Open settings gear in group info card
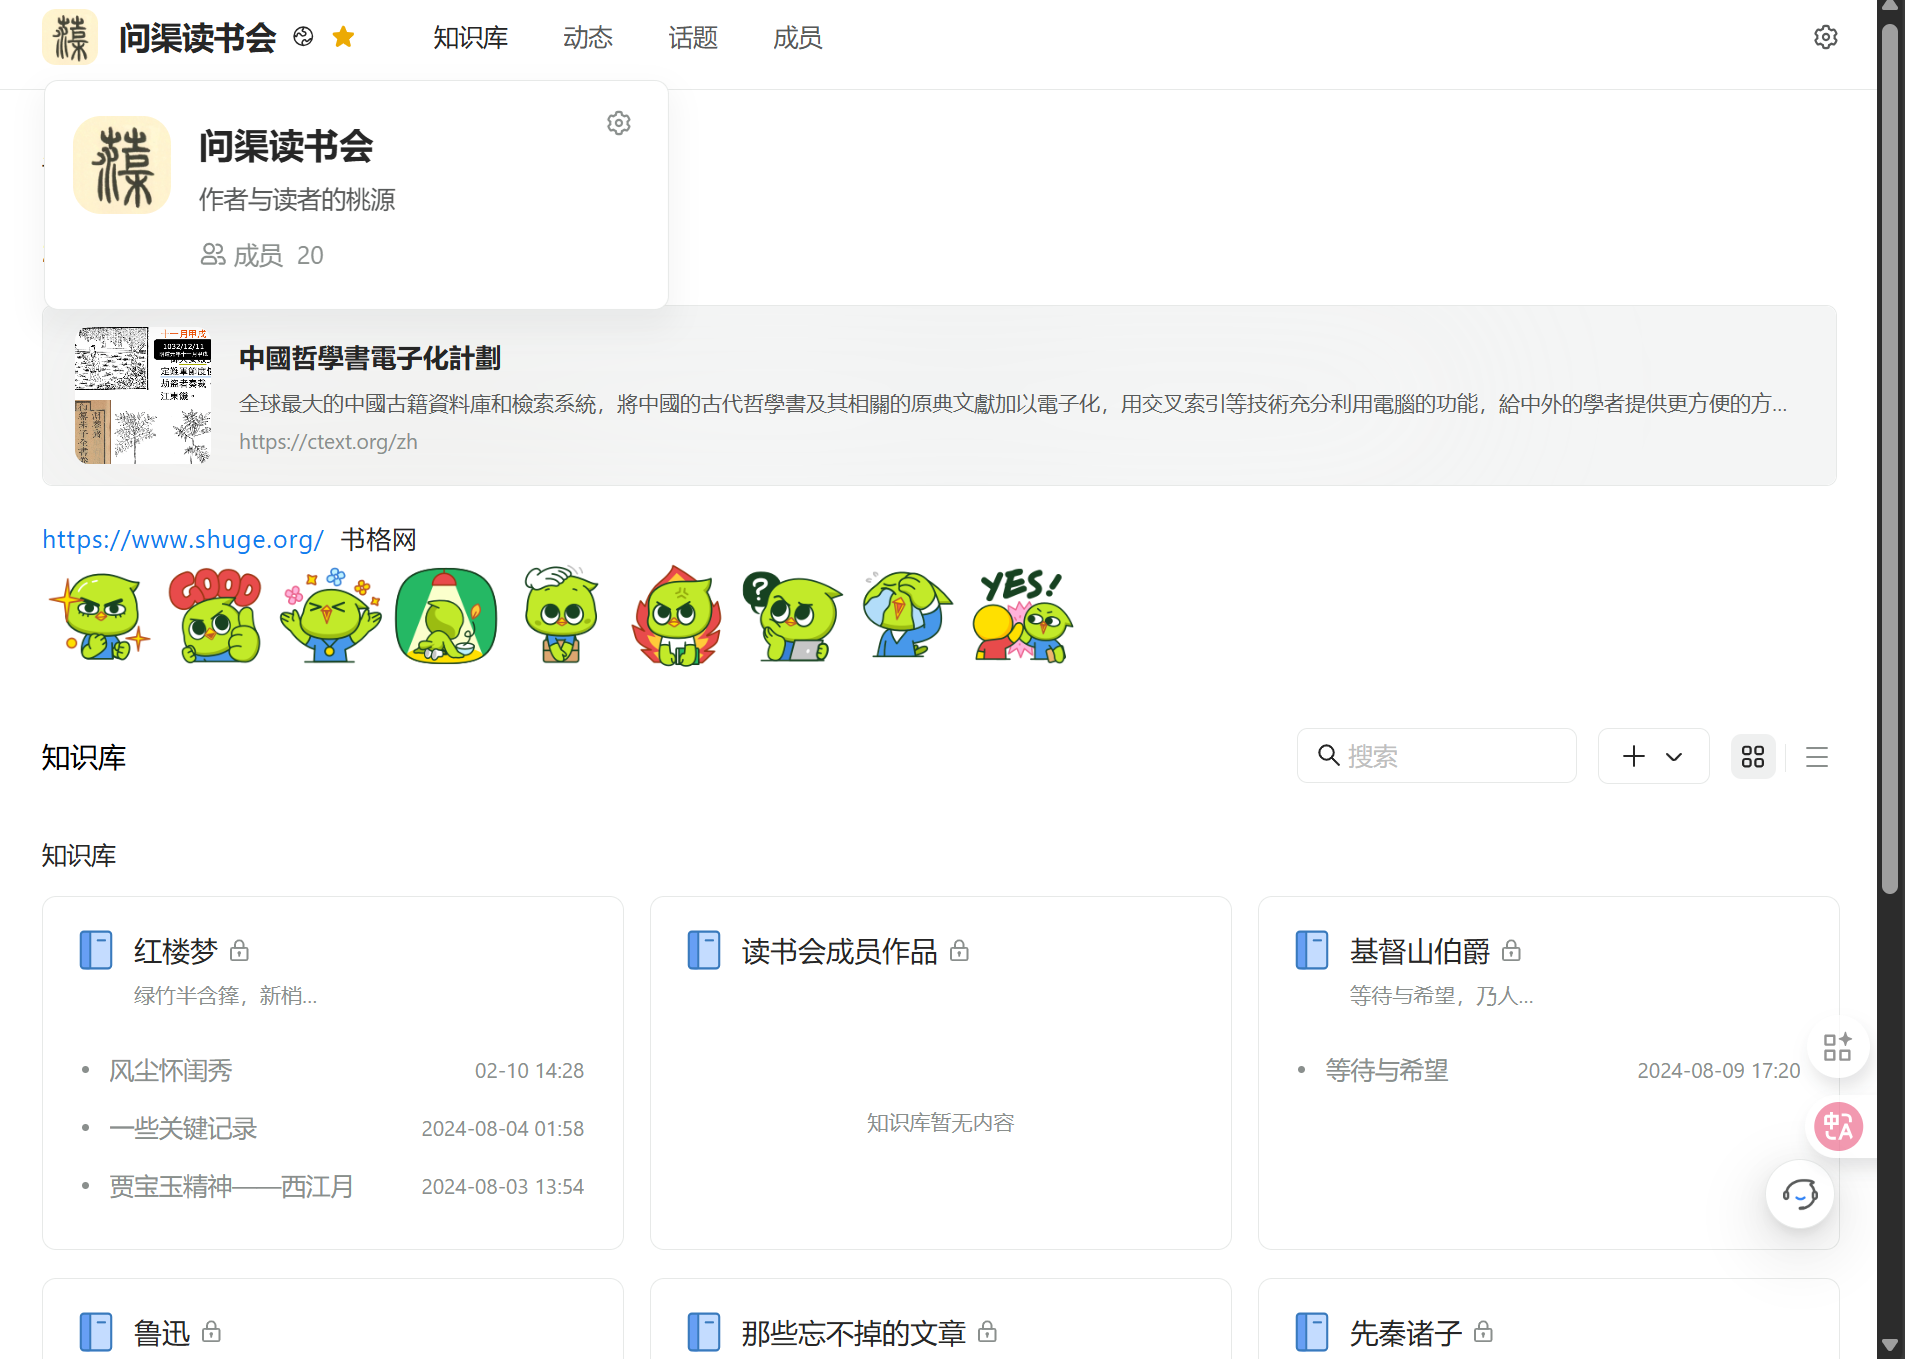The width and height of the screenshot is (1905, 1359). tap(619, 123)
